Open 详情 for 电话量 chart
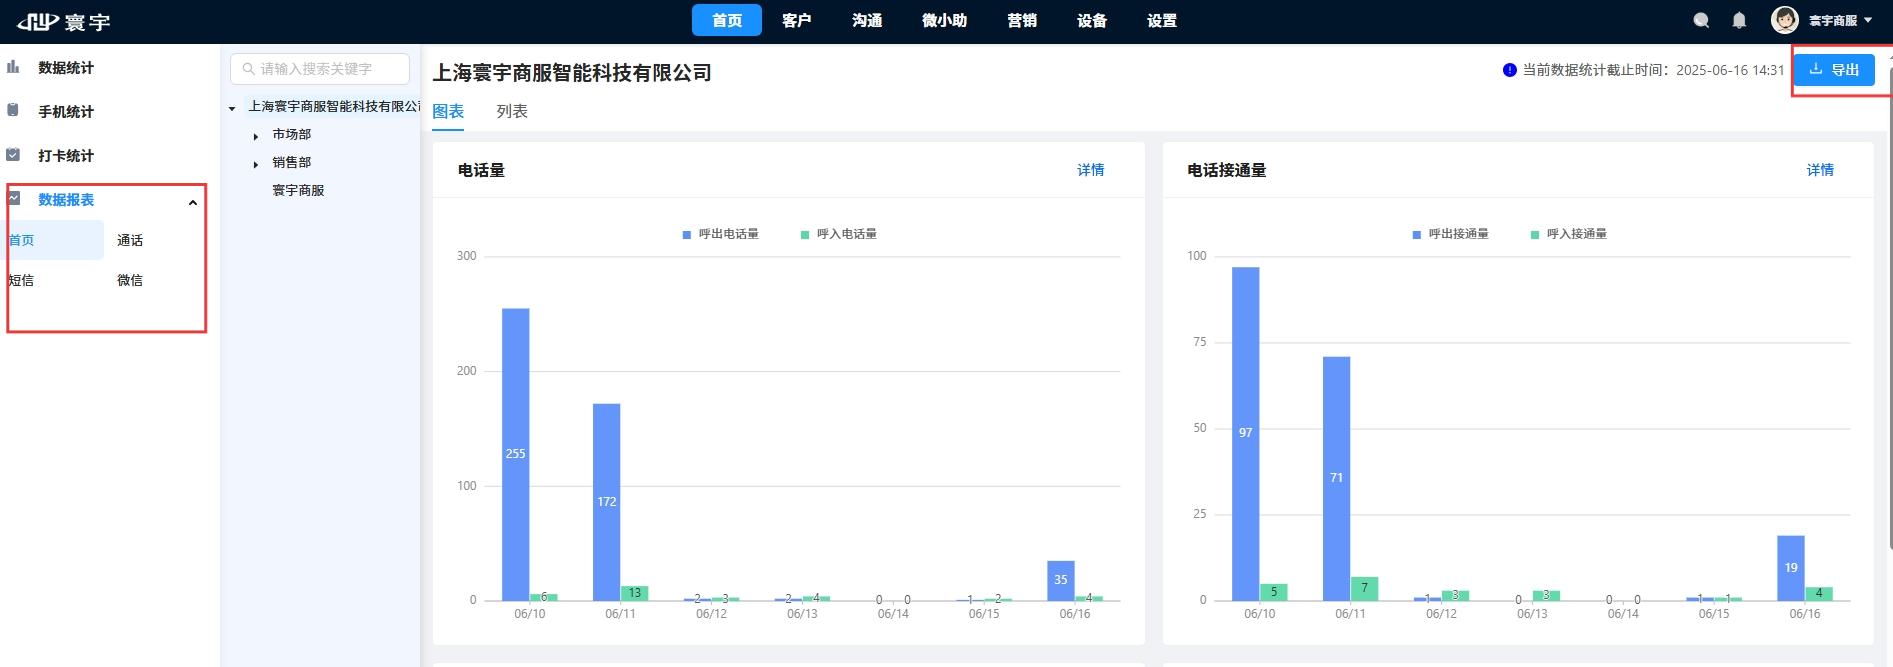Image resolution: width=1893 pixels, height=667 pixels. (x=1091, y=170)
